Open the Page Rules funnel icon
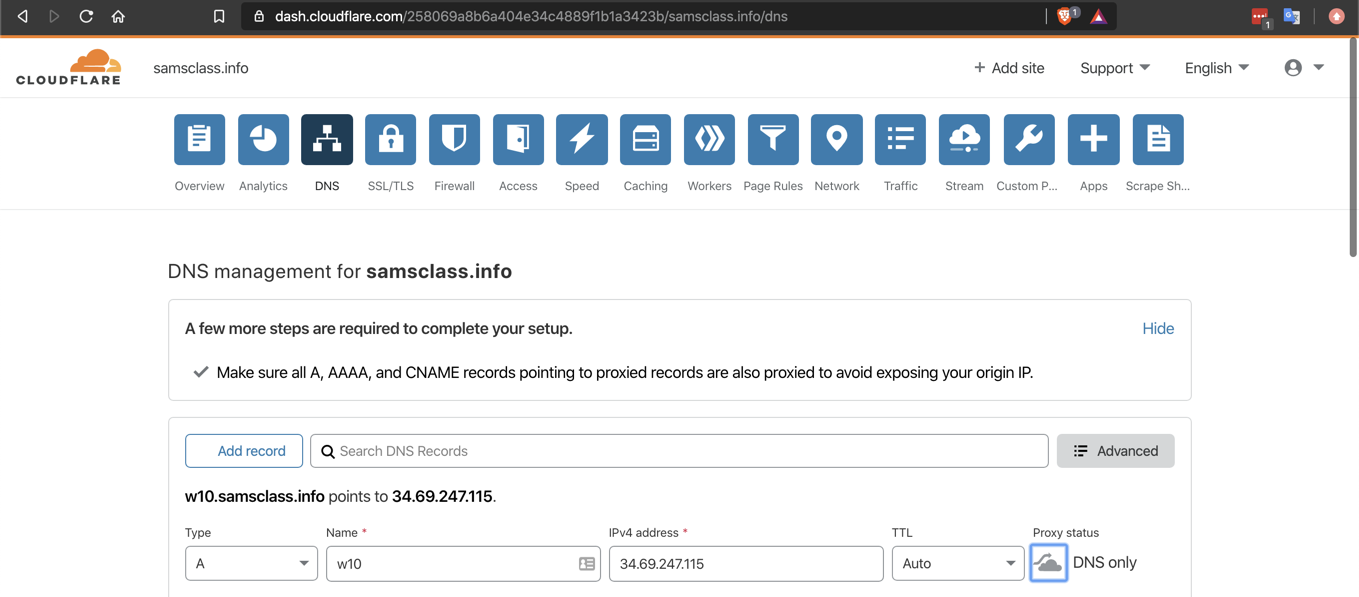Image resolution: width=1359 pixels, height=597 pixels. coord(773,140)
